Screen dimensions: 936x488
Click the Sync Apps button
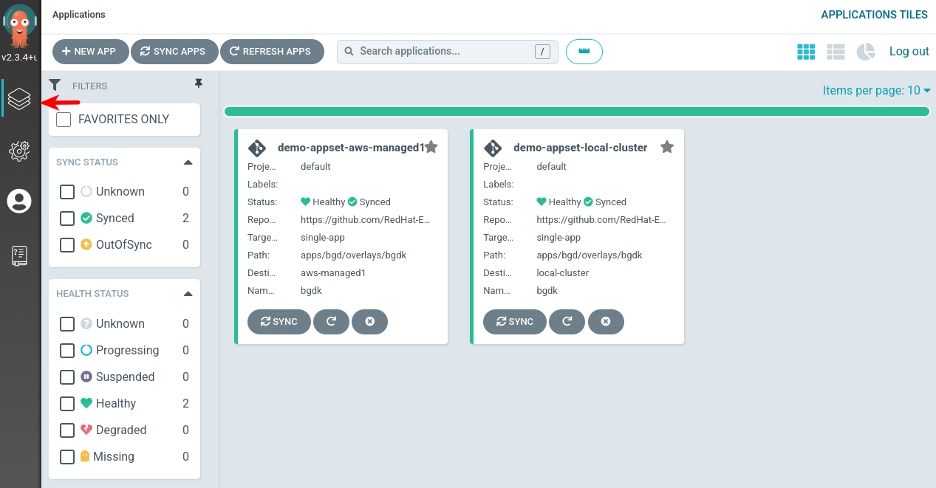pos(174,51)
